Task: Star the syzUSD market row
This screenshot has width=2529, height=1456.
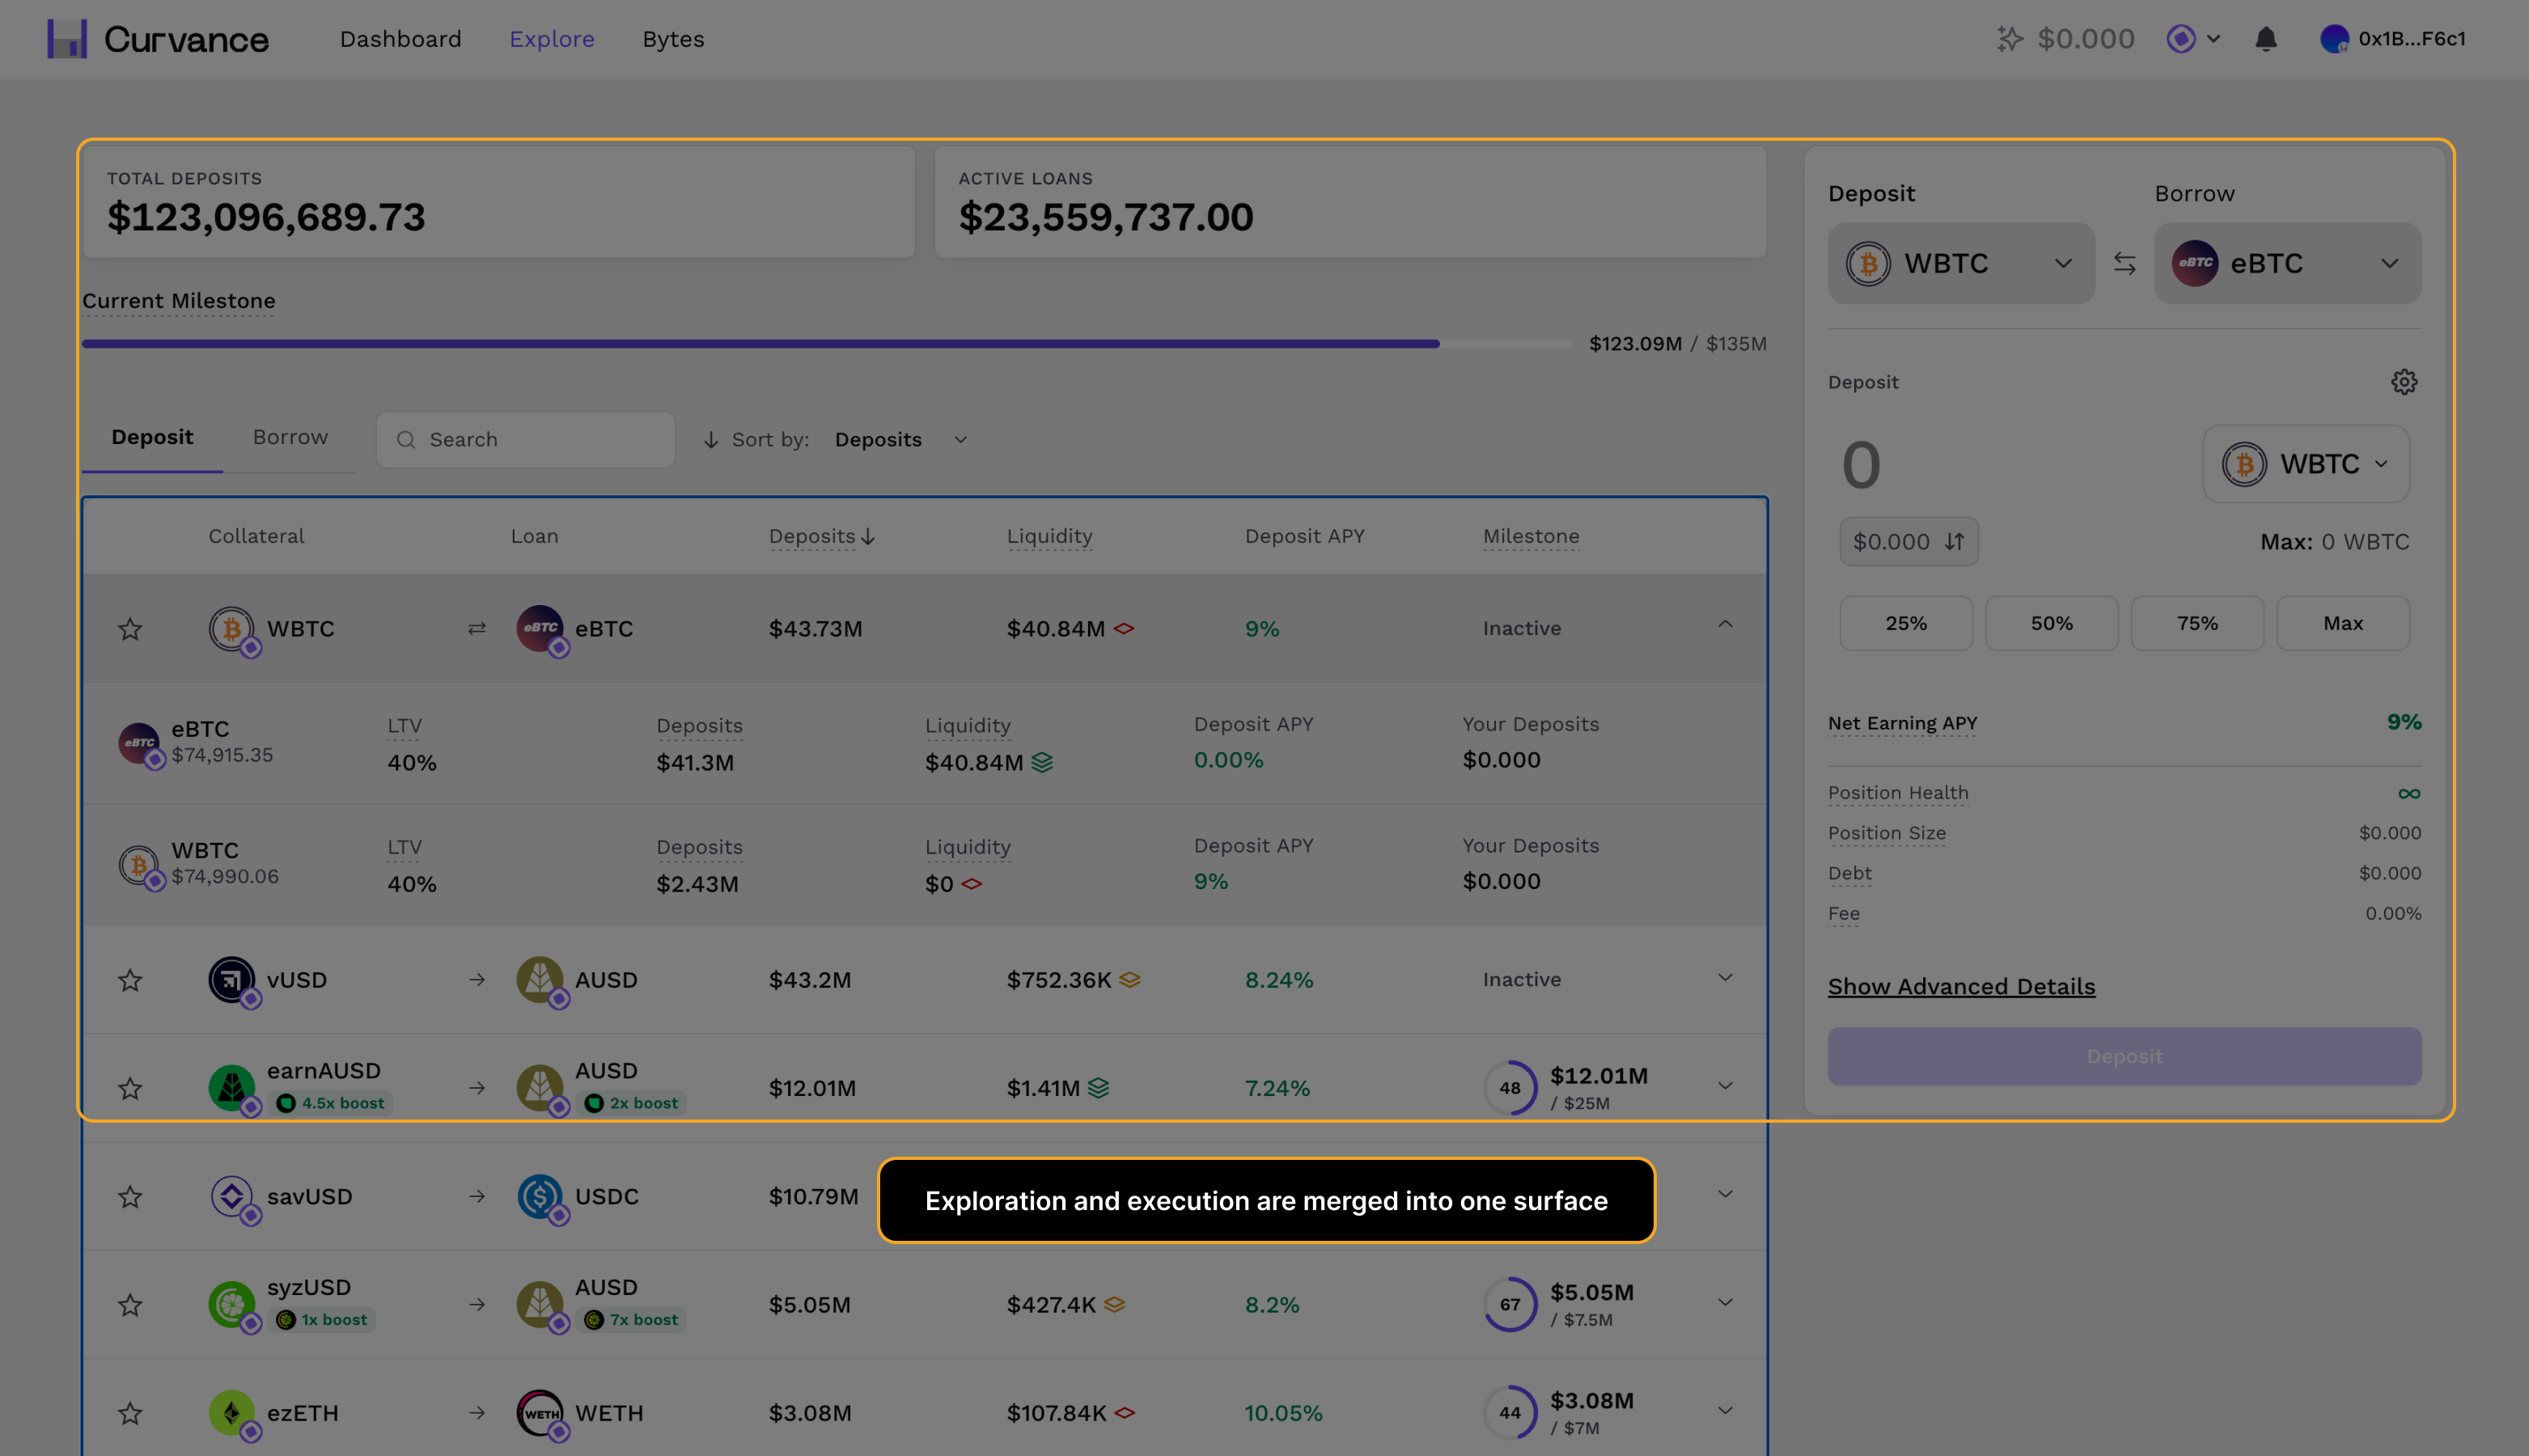Action: click(130, 1305)
